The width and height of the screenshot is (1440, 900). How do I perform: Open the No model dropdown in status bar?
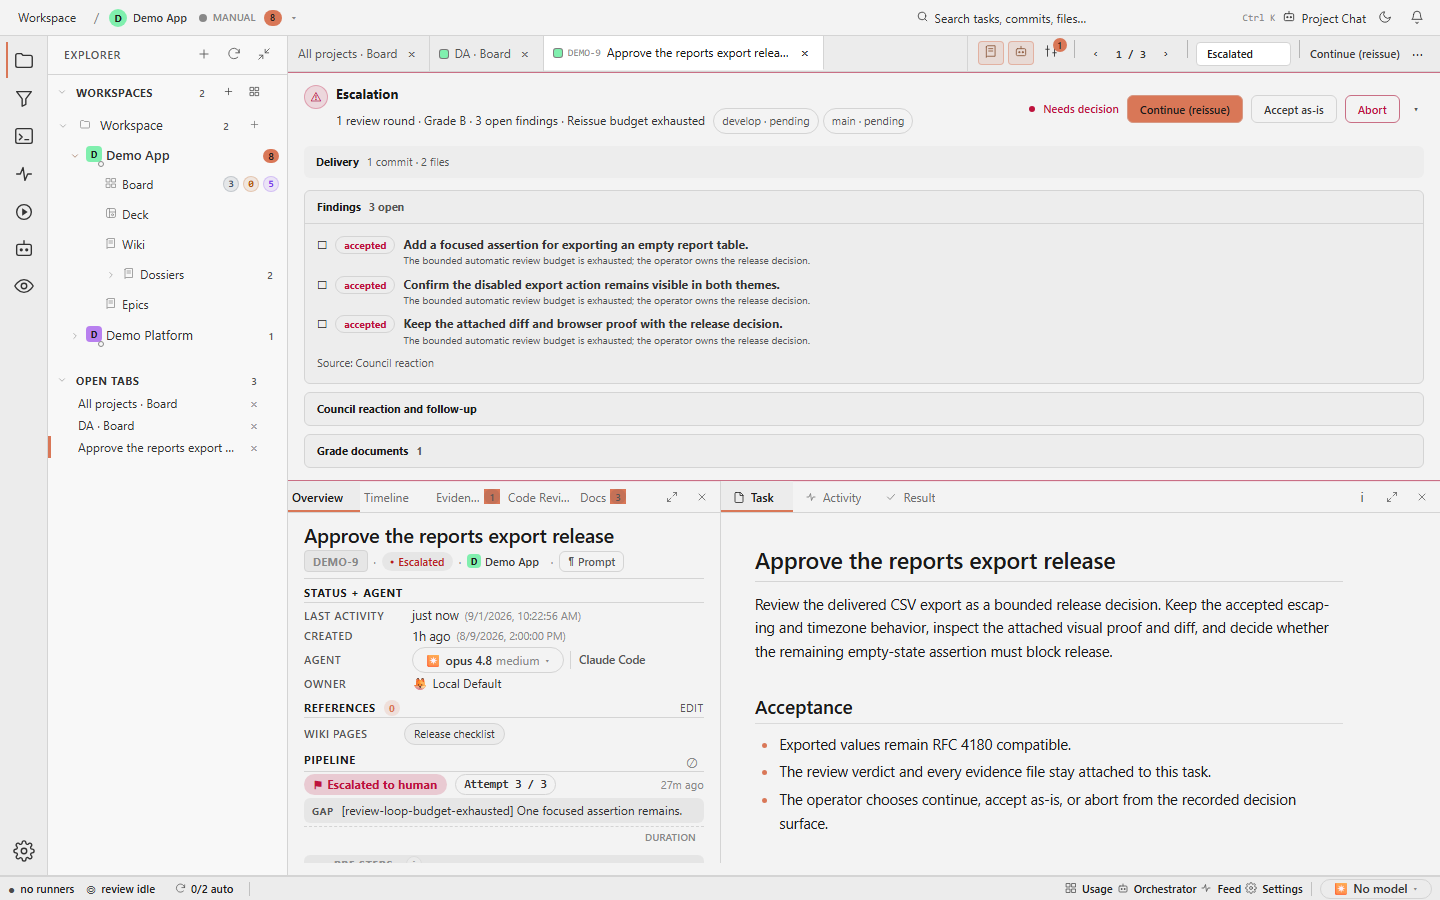(x=1376, y=888)
